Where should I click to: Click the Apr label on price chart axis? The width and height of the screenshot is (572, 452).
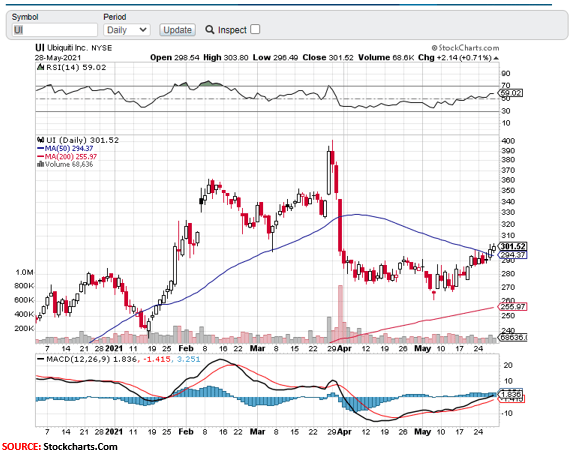pos(344,349)
